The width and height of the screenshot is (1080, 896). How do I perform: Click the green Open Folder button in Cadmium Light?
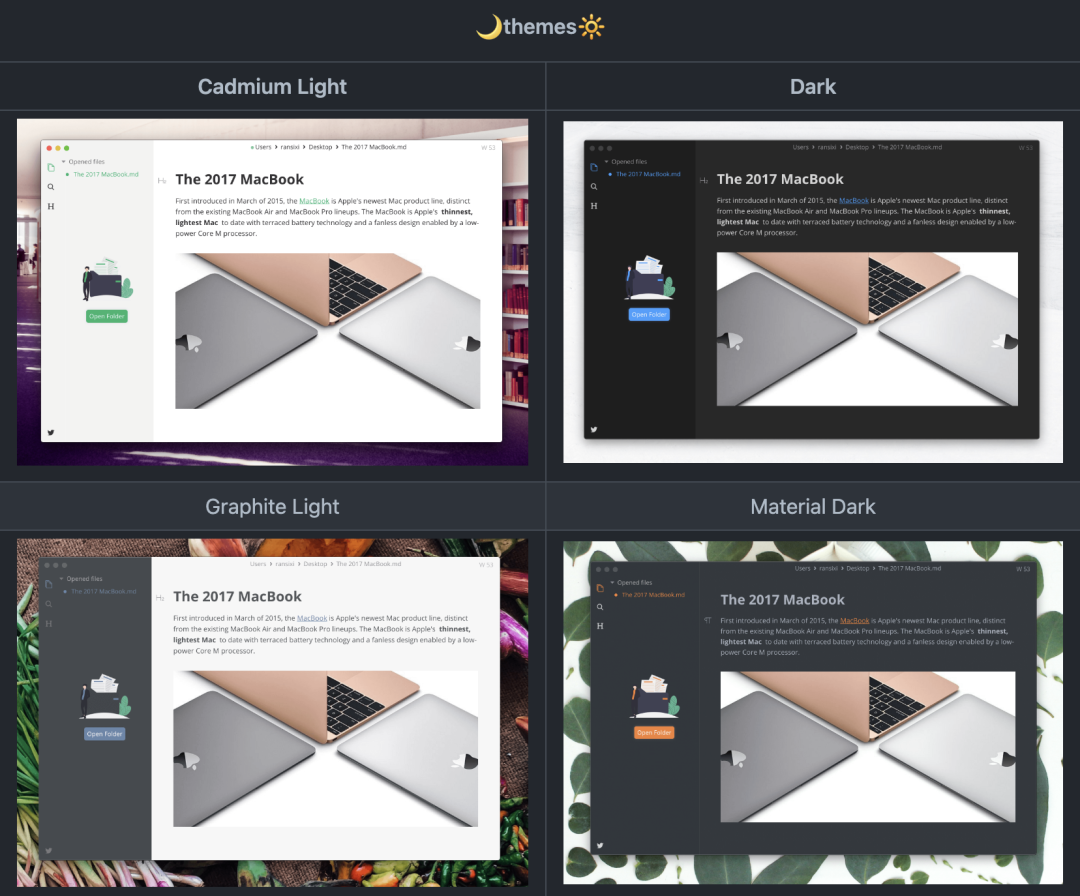(x=107, y=316)
